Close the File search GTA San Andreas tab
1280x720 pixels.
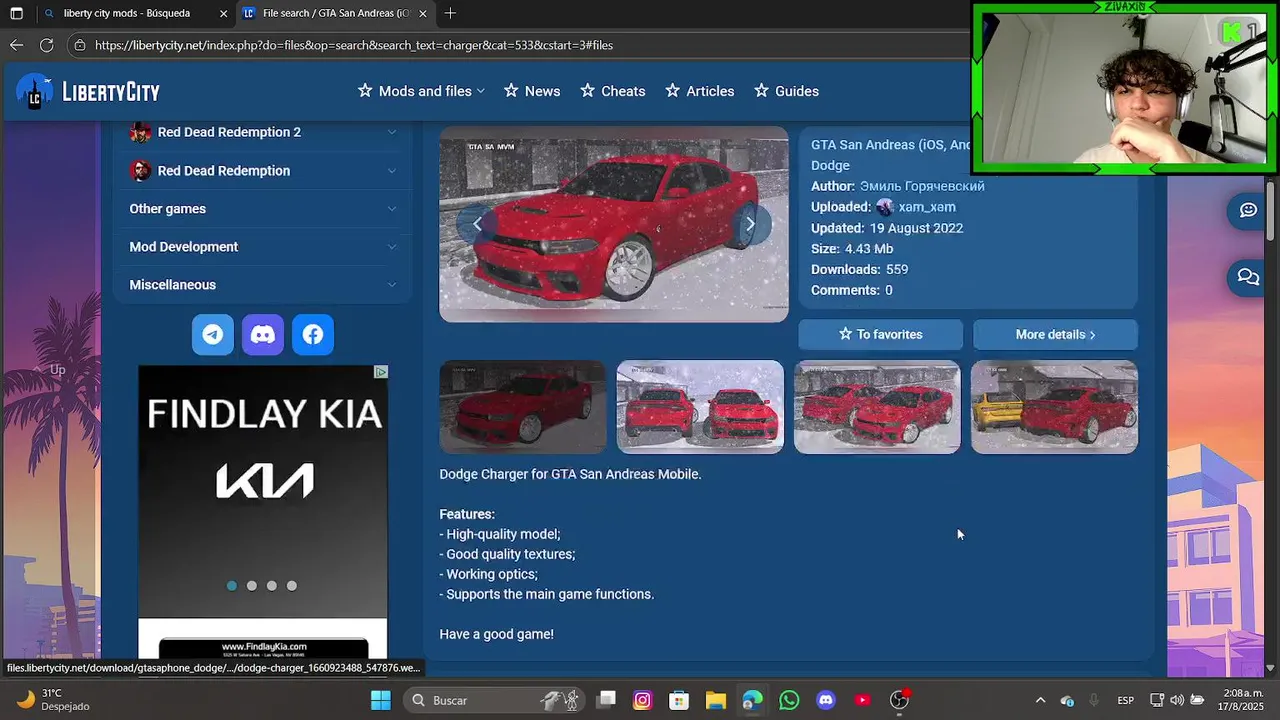tap(423, 13)
